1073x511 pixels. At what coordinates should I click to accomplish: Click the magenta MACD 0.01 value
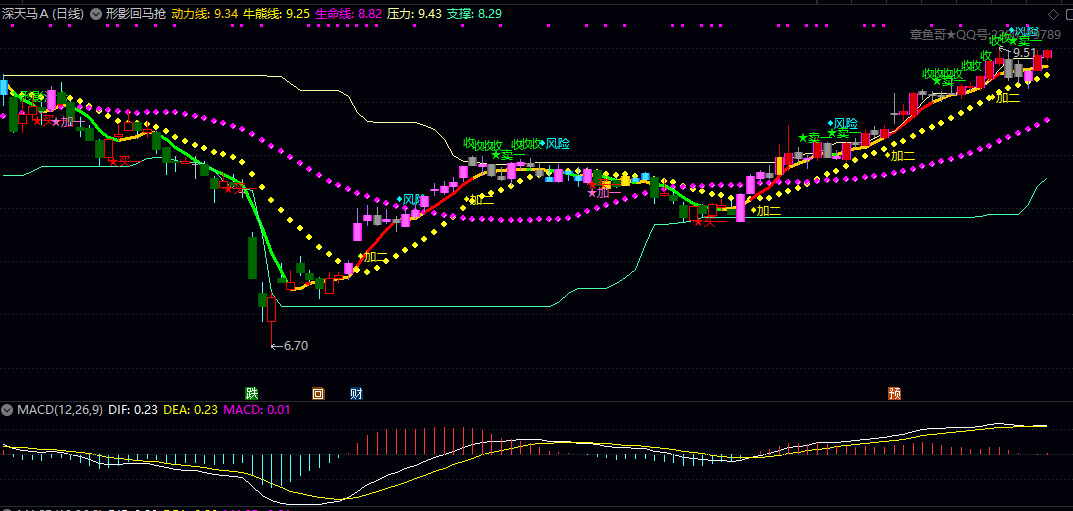257,410
